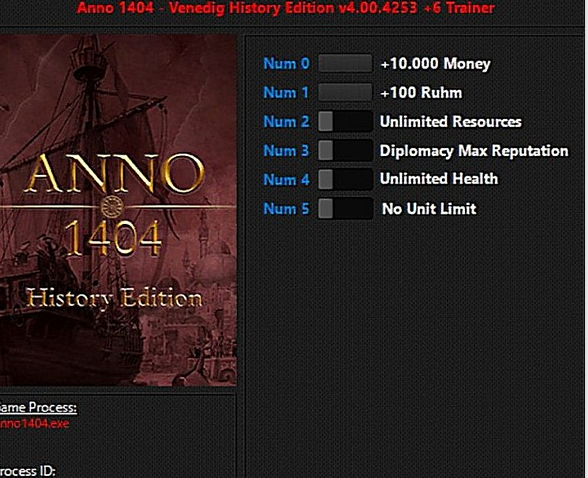Click the No Unit Limit text label
Viewport: 588px width, 478px height.
[x=429, y=208]
